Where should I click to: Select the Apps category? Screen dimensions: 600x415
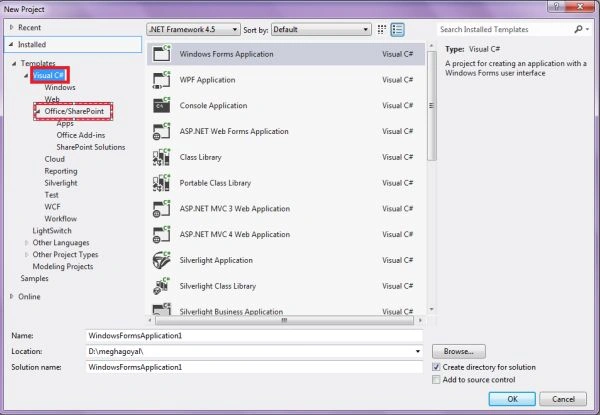[65, 124]
